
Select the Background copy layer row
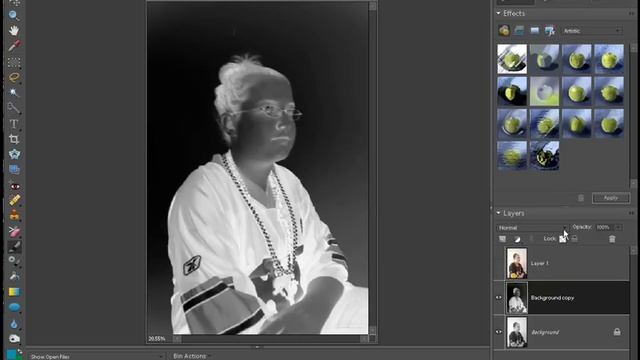click(x=562, y=298)
